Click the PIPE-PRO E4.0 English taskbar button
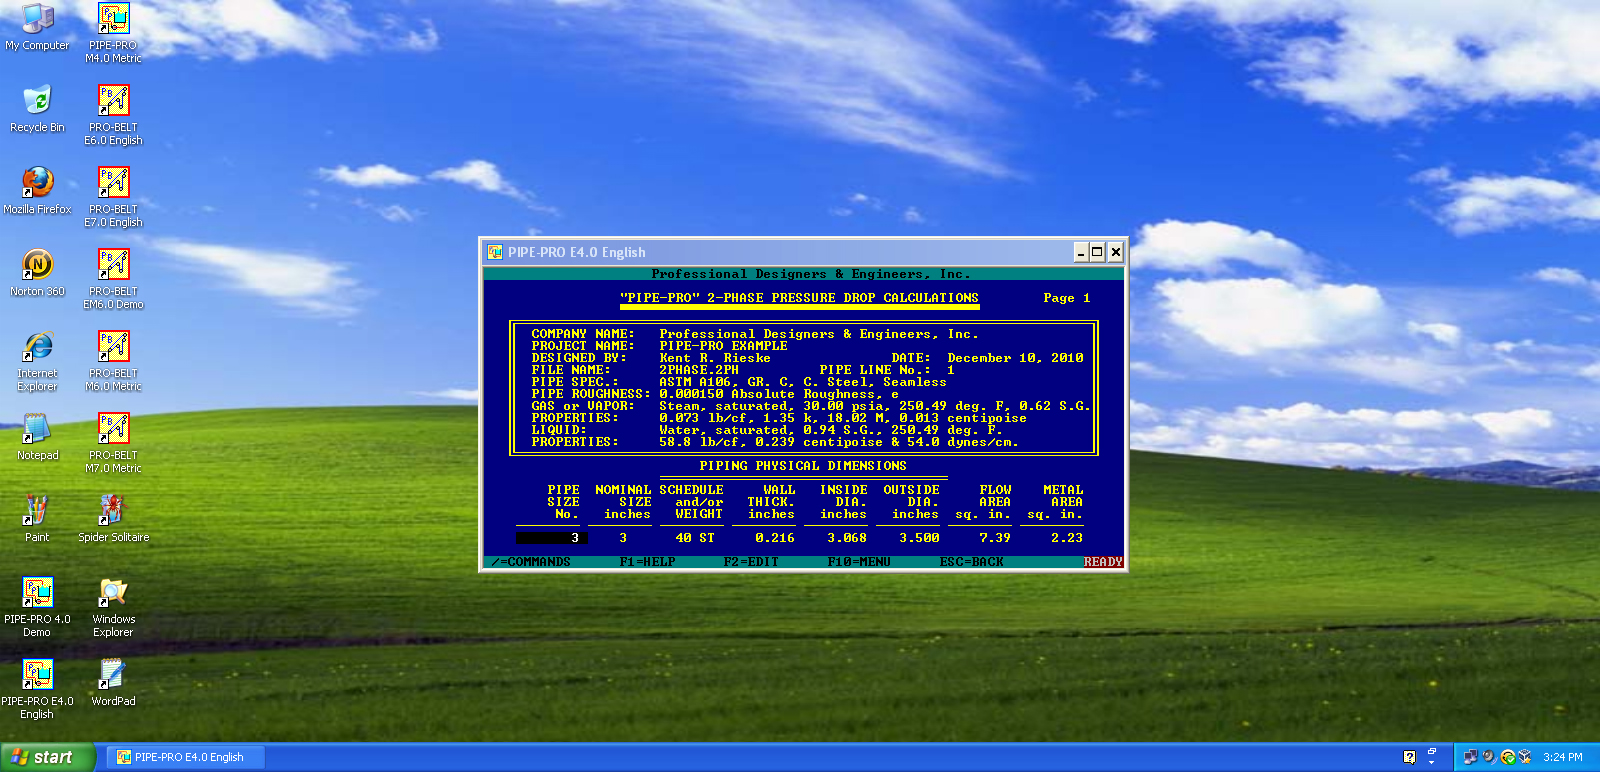1600x772 pixels. [185, 757]
